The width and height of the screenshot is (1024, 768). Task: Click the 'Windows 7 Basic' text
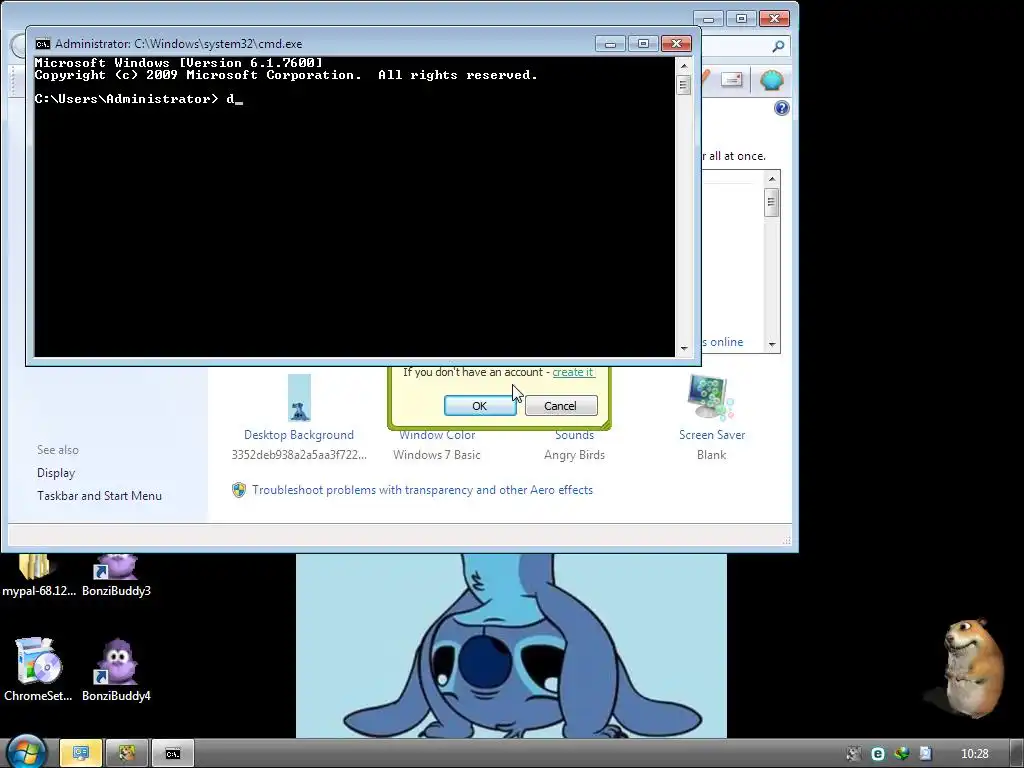pos(437,455)
